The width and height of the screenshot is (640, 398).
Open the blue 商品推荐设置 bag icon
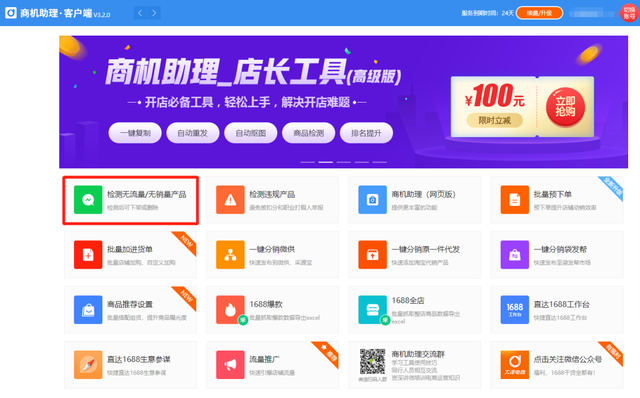(x=88, y=310)
